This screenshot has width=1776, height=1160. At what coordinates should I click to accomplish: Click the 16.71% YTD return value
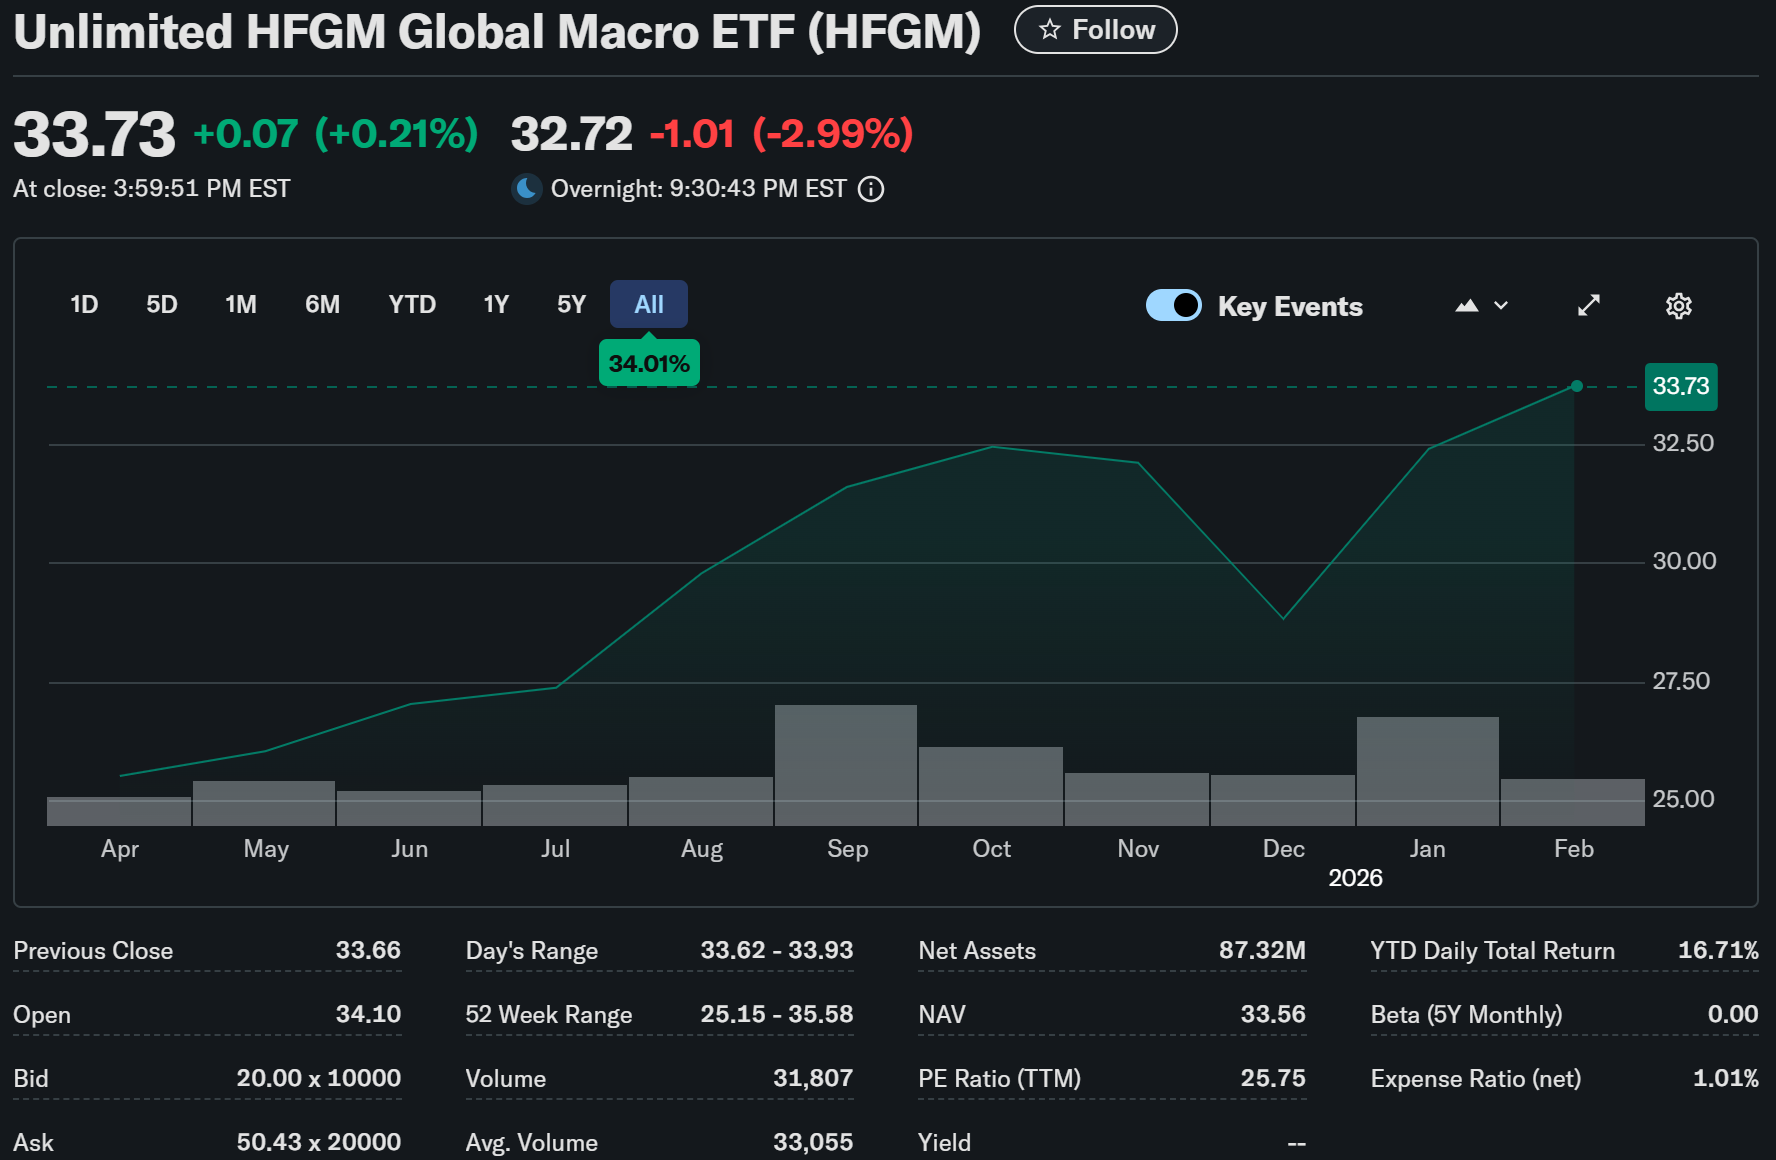pos(1718,950)
